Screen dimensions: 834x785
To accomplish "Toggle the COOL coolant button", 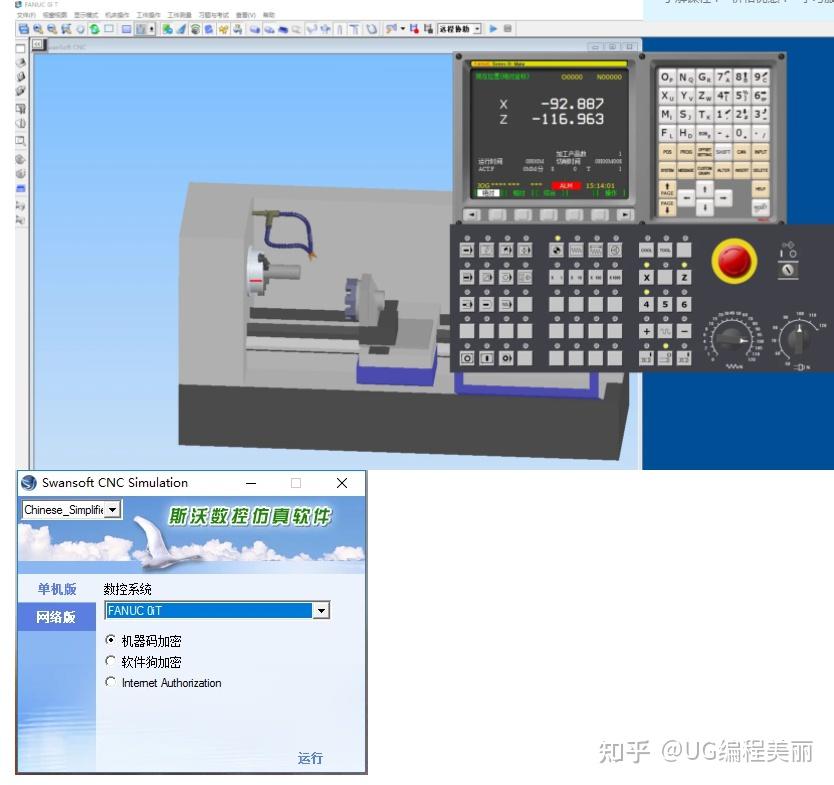I will [646, 250].
